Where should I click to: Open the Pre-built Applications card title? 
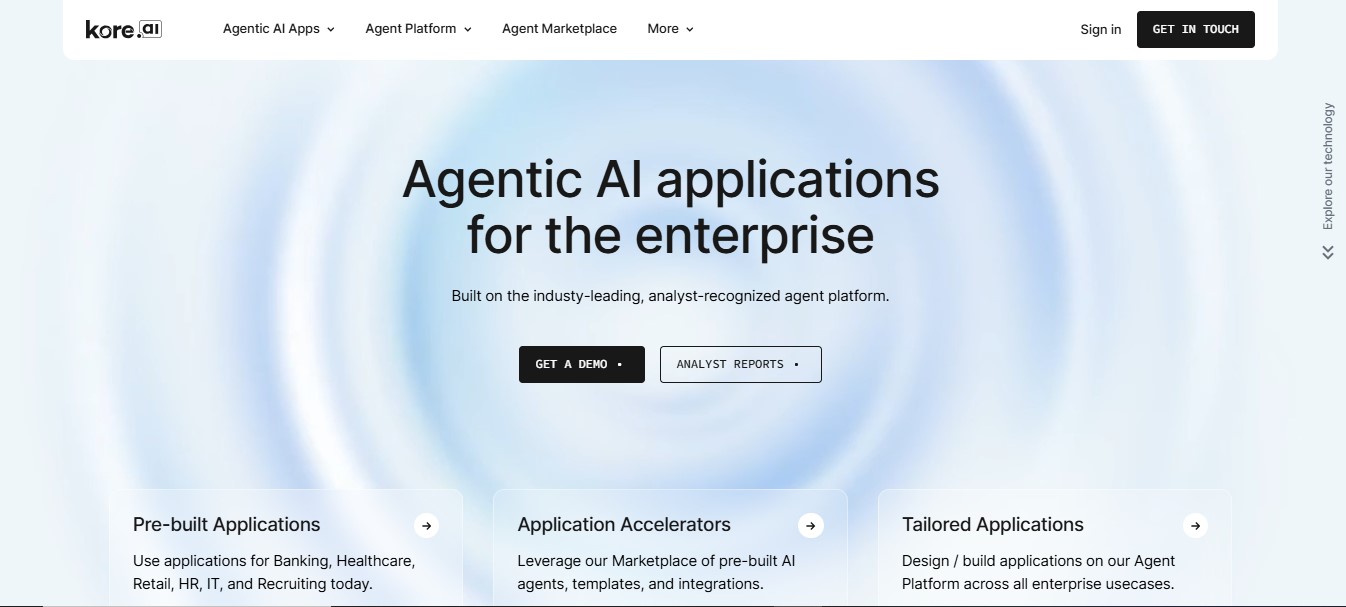pos(227,525)
